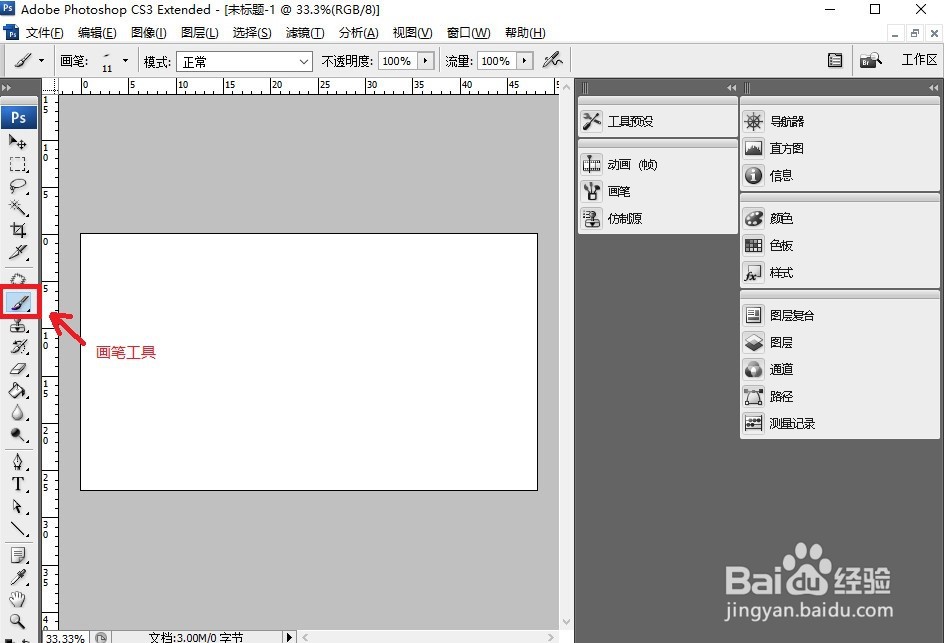
Task: Open the 样式 styles panel
Action: point(839,273)
